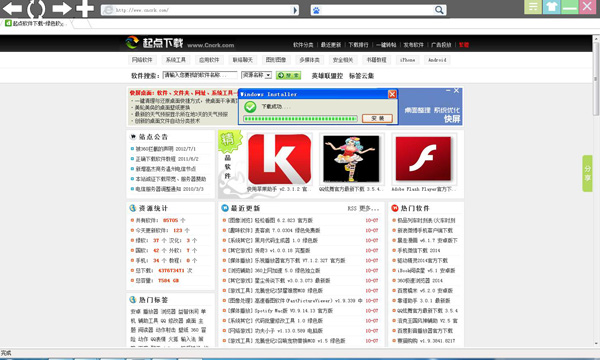Image resolution: width=600 pixels, height=360 pixels.
Task: Open 广告投放 in the top navigation
Action: (441, 45)
